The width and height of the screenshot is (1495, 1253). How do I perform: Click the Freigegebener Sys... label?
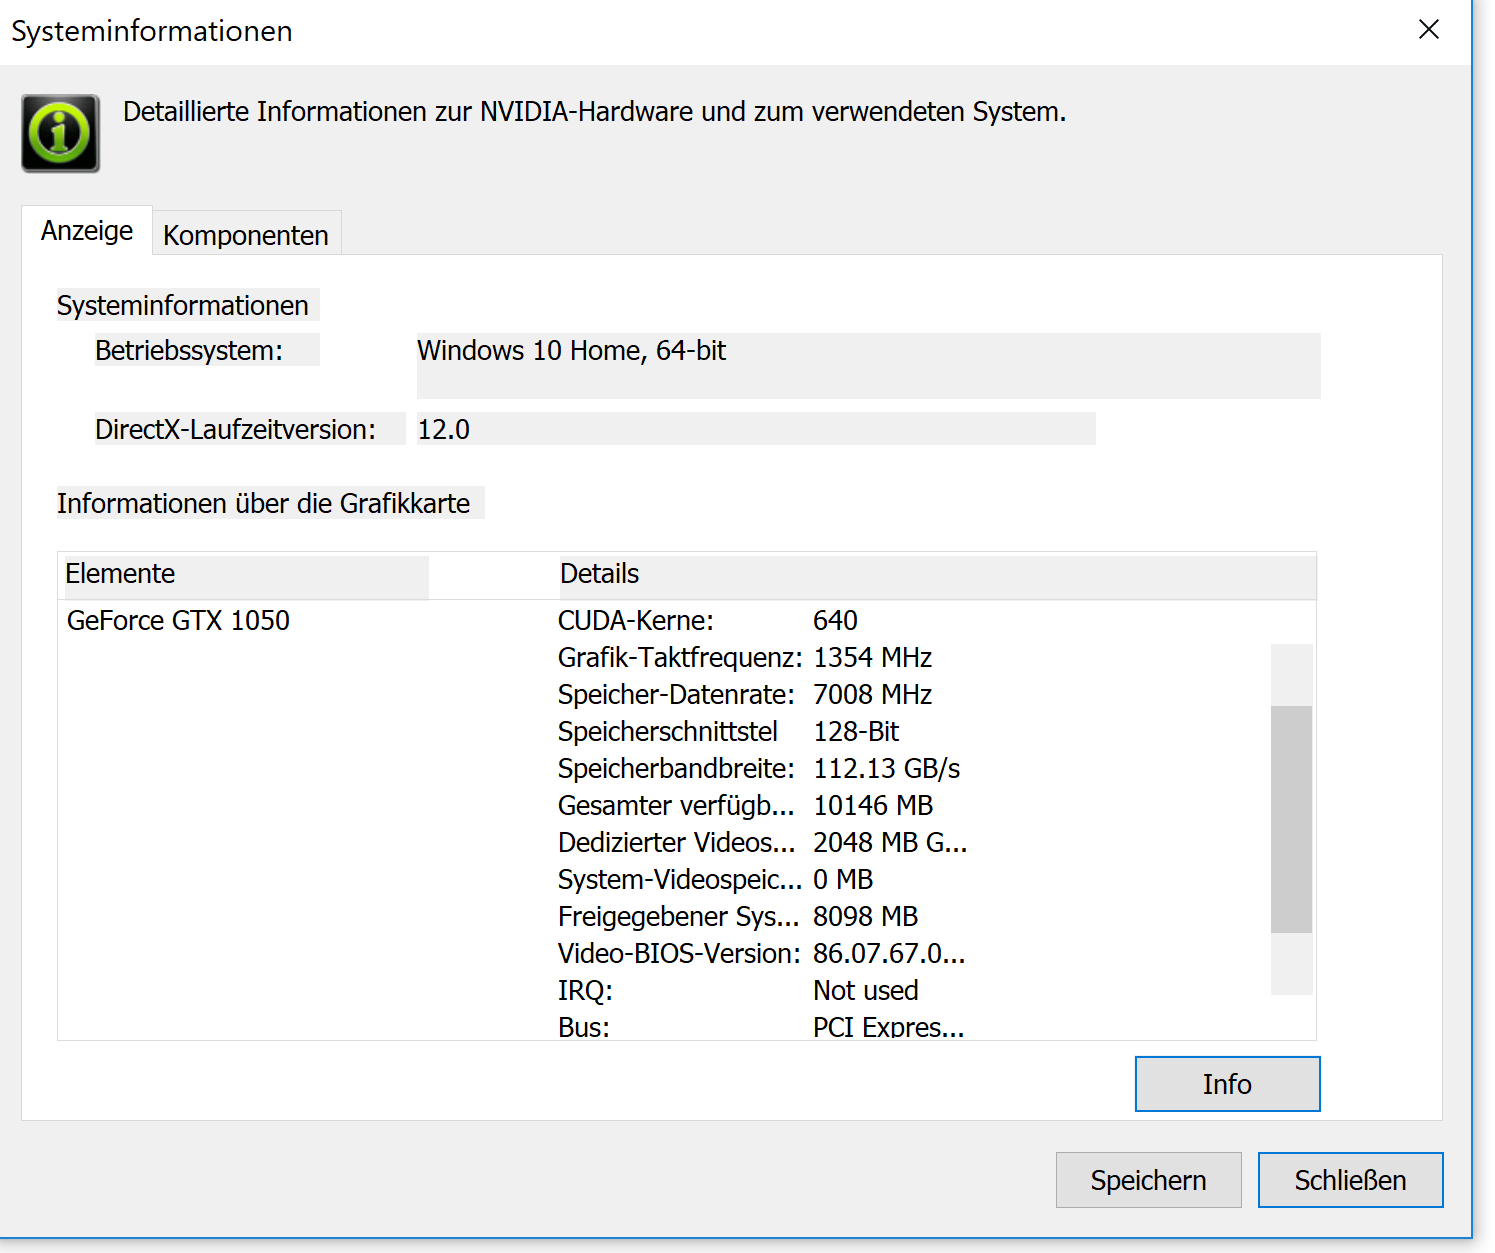point(678,917)
